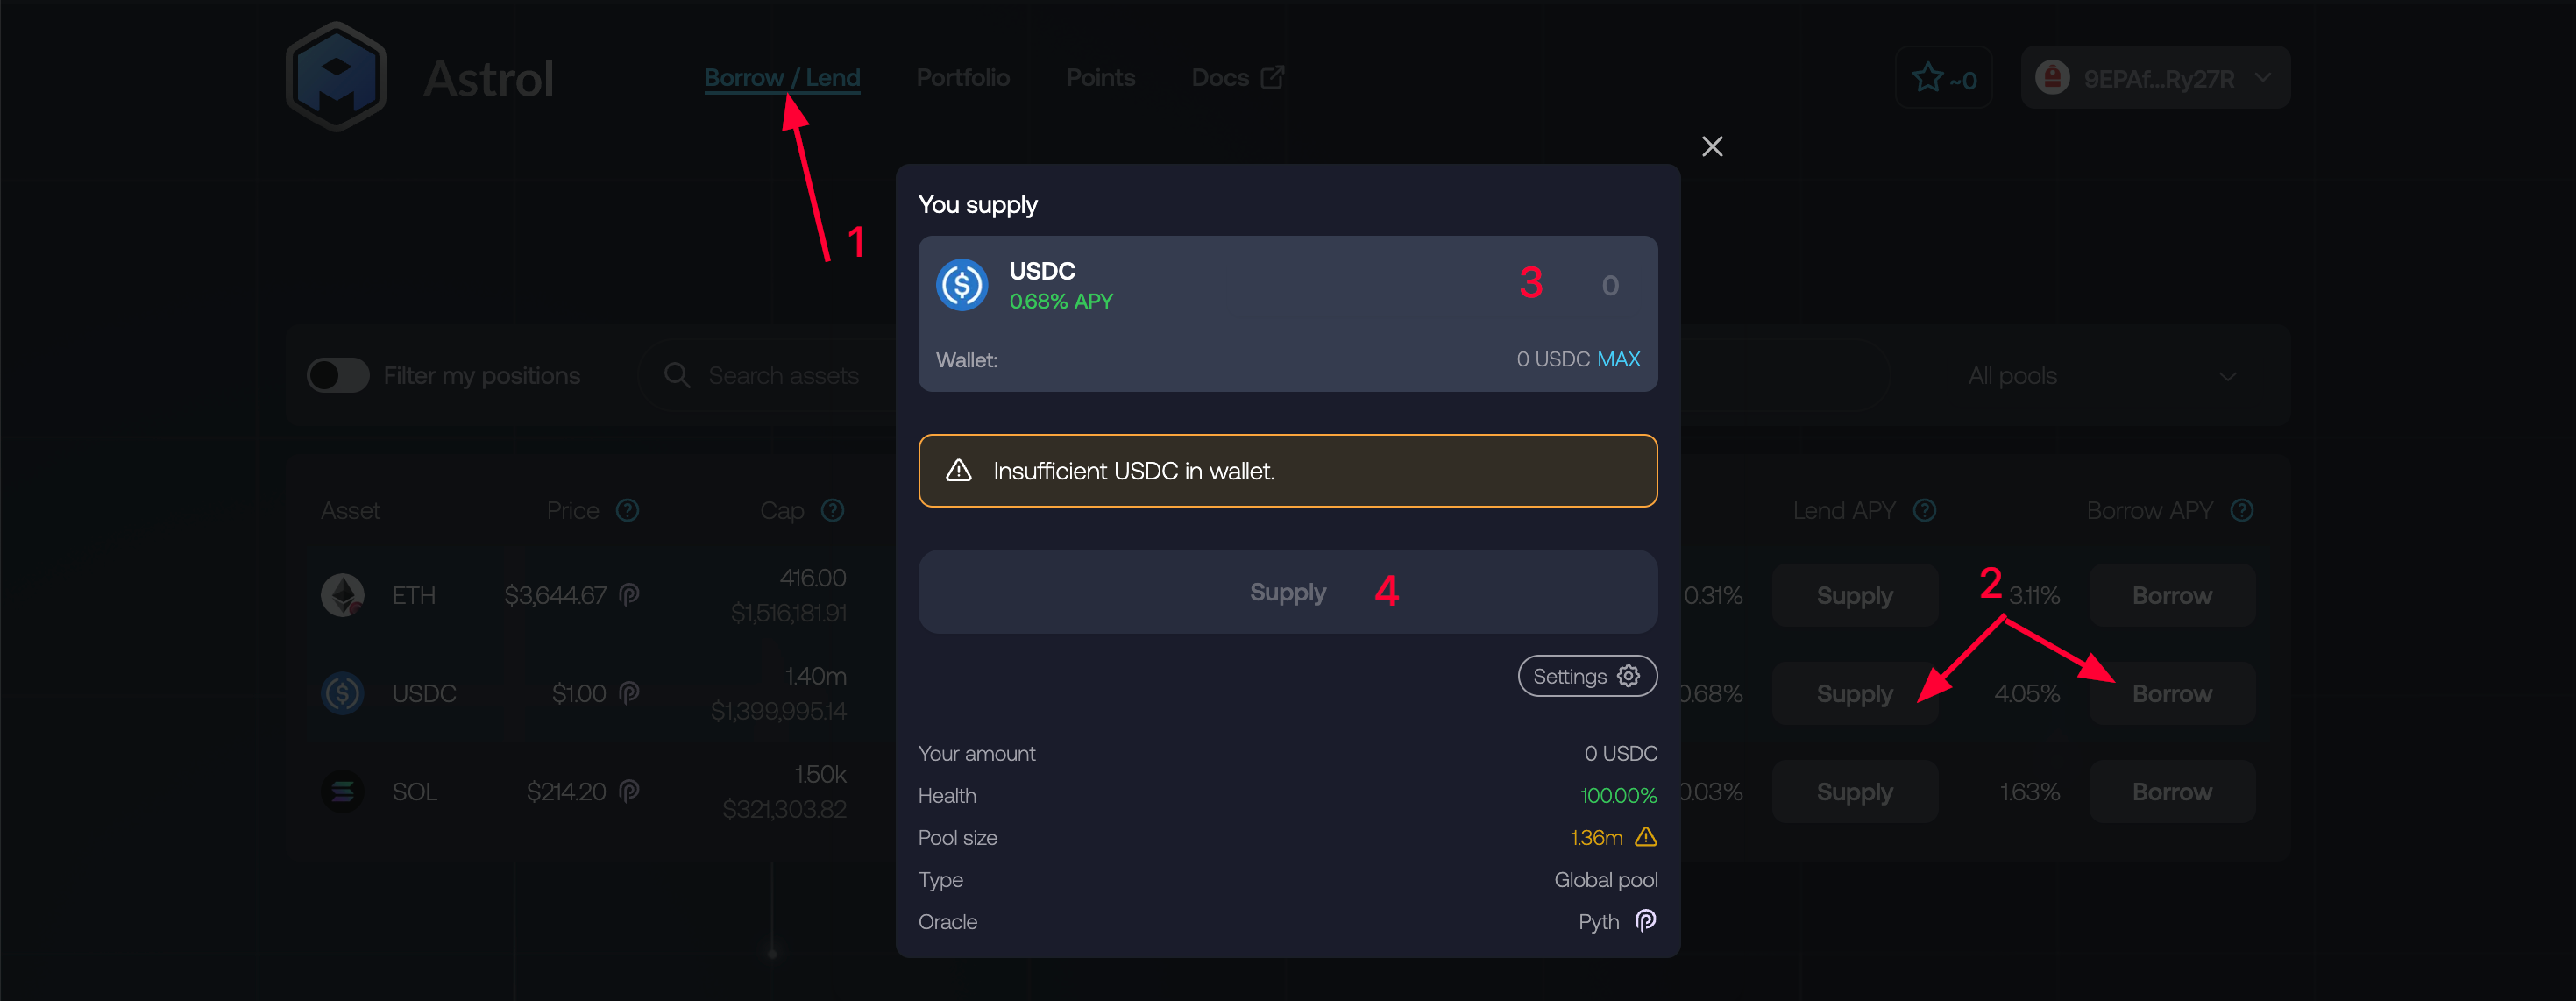Viewport: 2576px width, 1001px height.
Task: Click the ETH asset icon in table
Action: point(342,595)
